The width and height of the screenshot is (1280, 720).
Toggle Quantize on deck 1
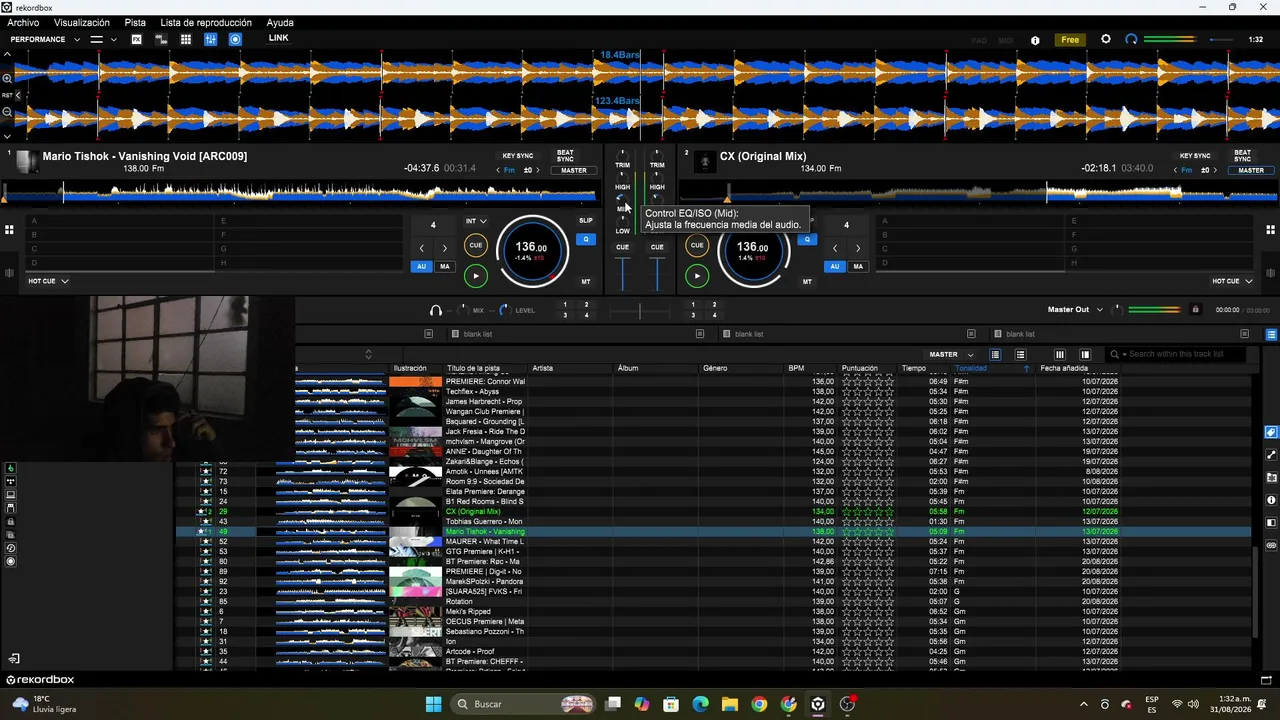pos(586,239)
